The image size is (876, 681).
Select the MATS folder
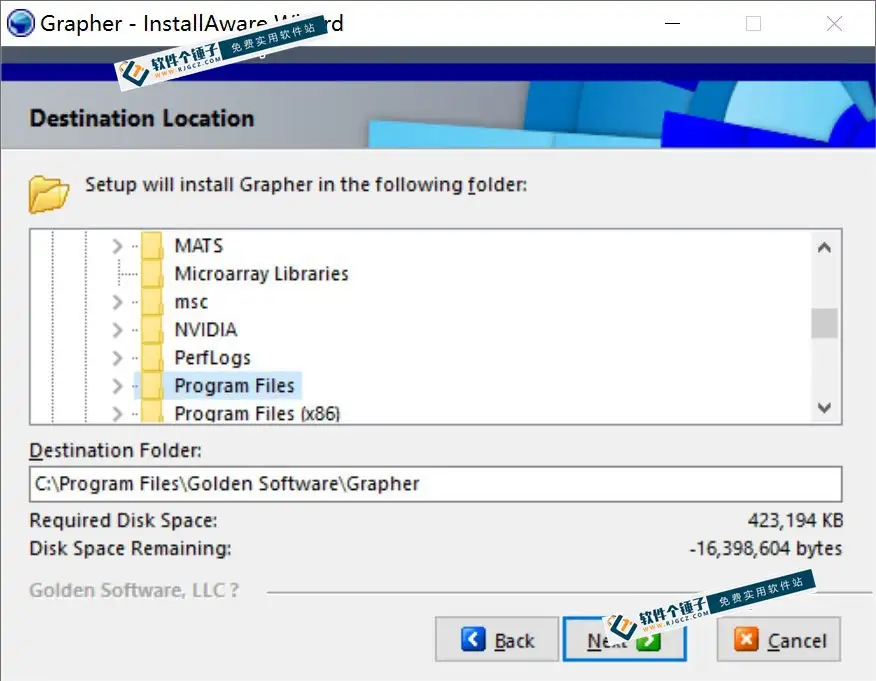(x=199, y=246)
